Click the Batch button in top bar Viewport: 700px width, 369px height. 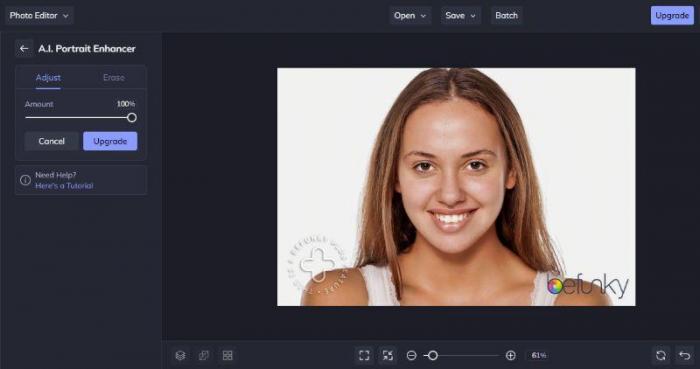coord(506,16)
